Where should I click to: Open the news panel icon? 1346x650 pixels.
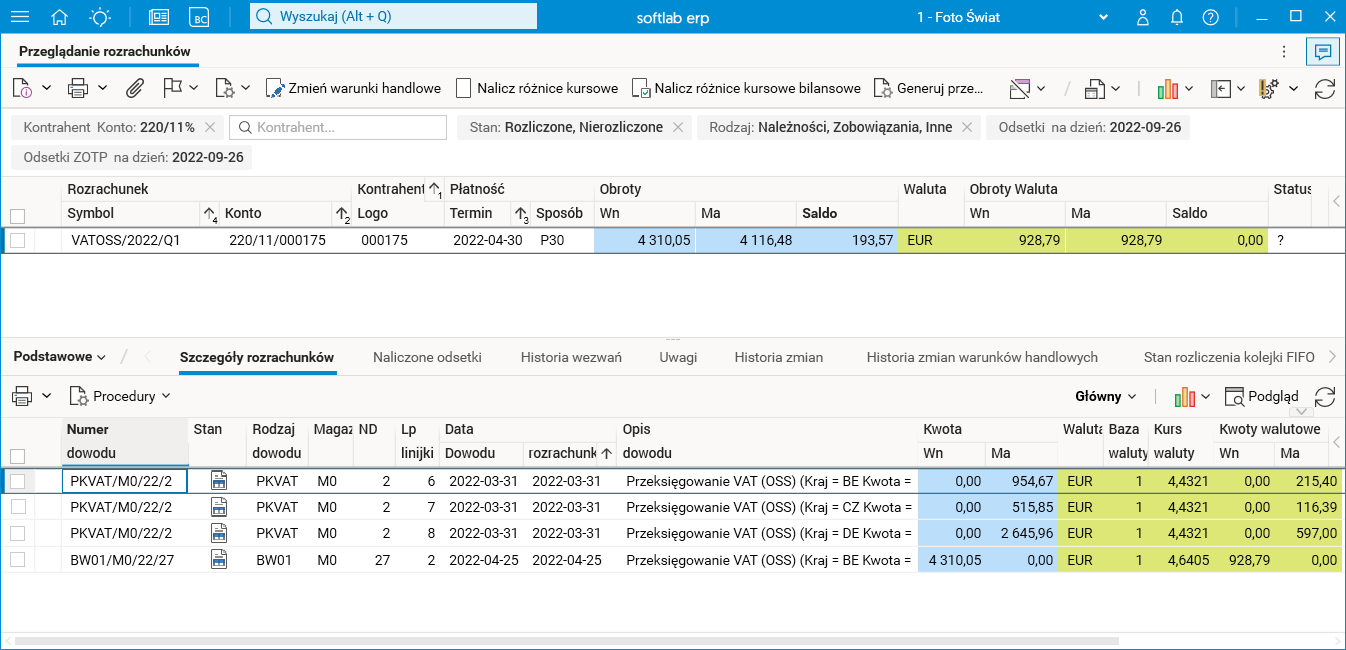(x=159, y=17)
